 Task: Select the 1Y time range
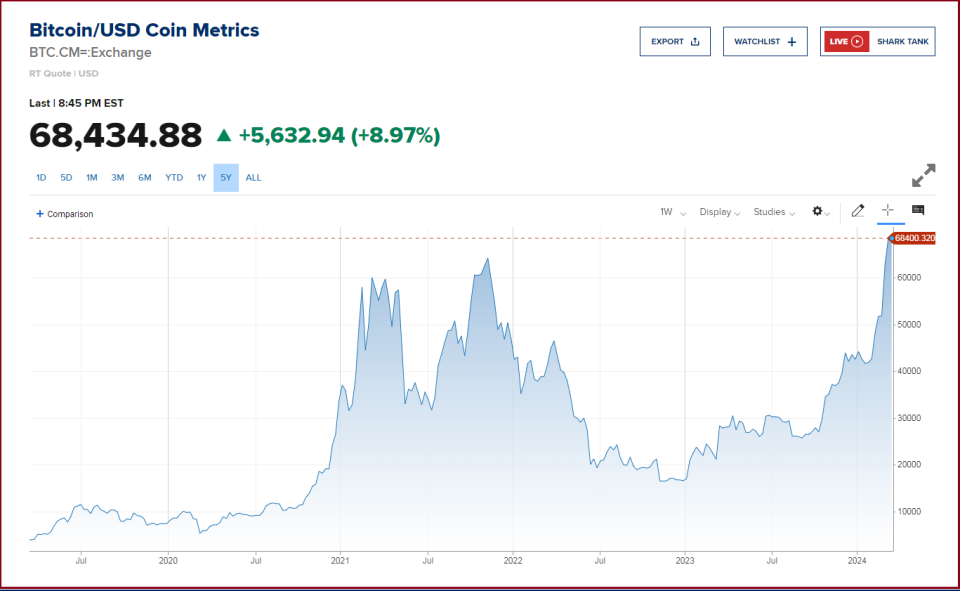pyautogui.click(x=201, y=178)
